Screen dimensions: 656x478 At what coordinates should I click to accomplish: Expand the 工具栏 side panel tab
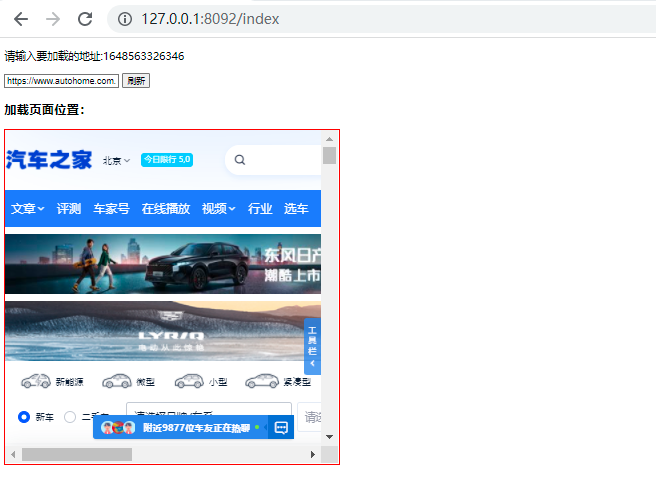coord(312,346)
